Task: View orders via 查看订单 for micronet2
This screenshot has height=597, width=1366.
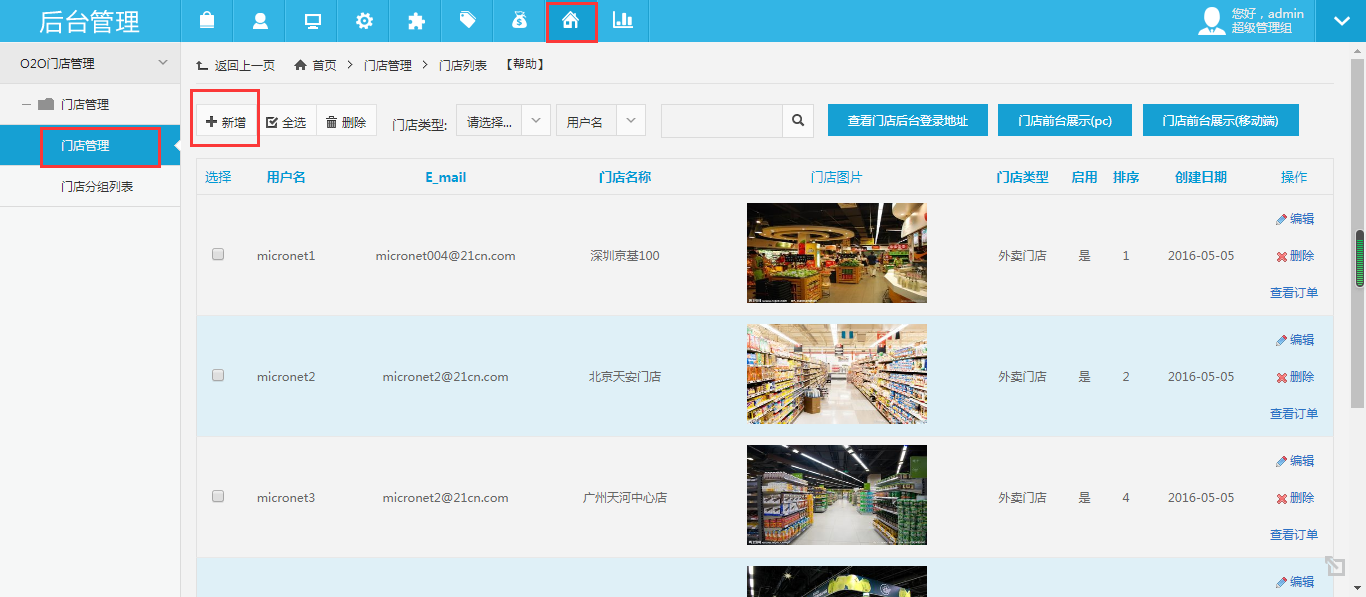Action: click(x=1294, y=414)
